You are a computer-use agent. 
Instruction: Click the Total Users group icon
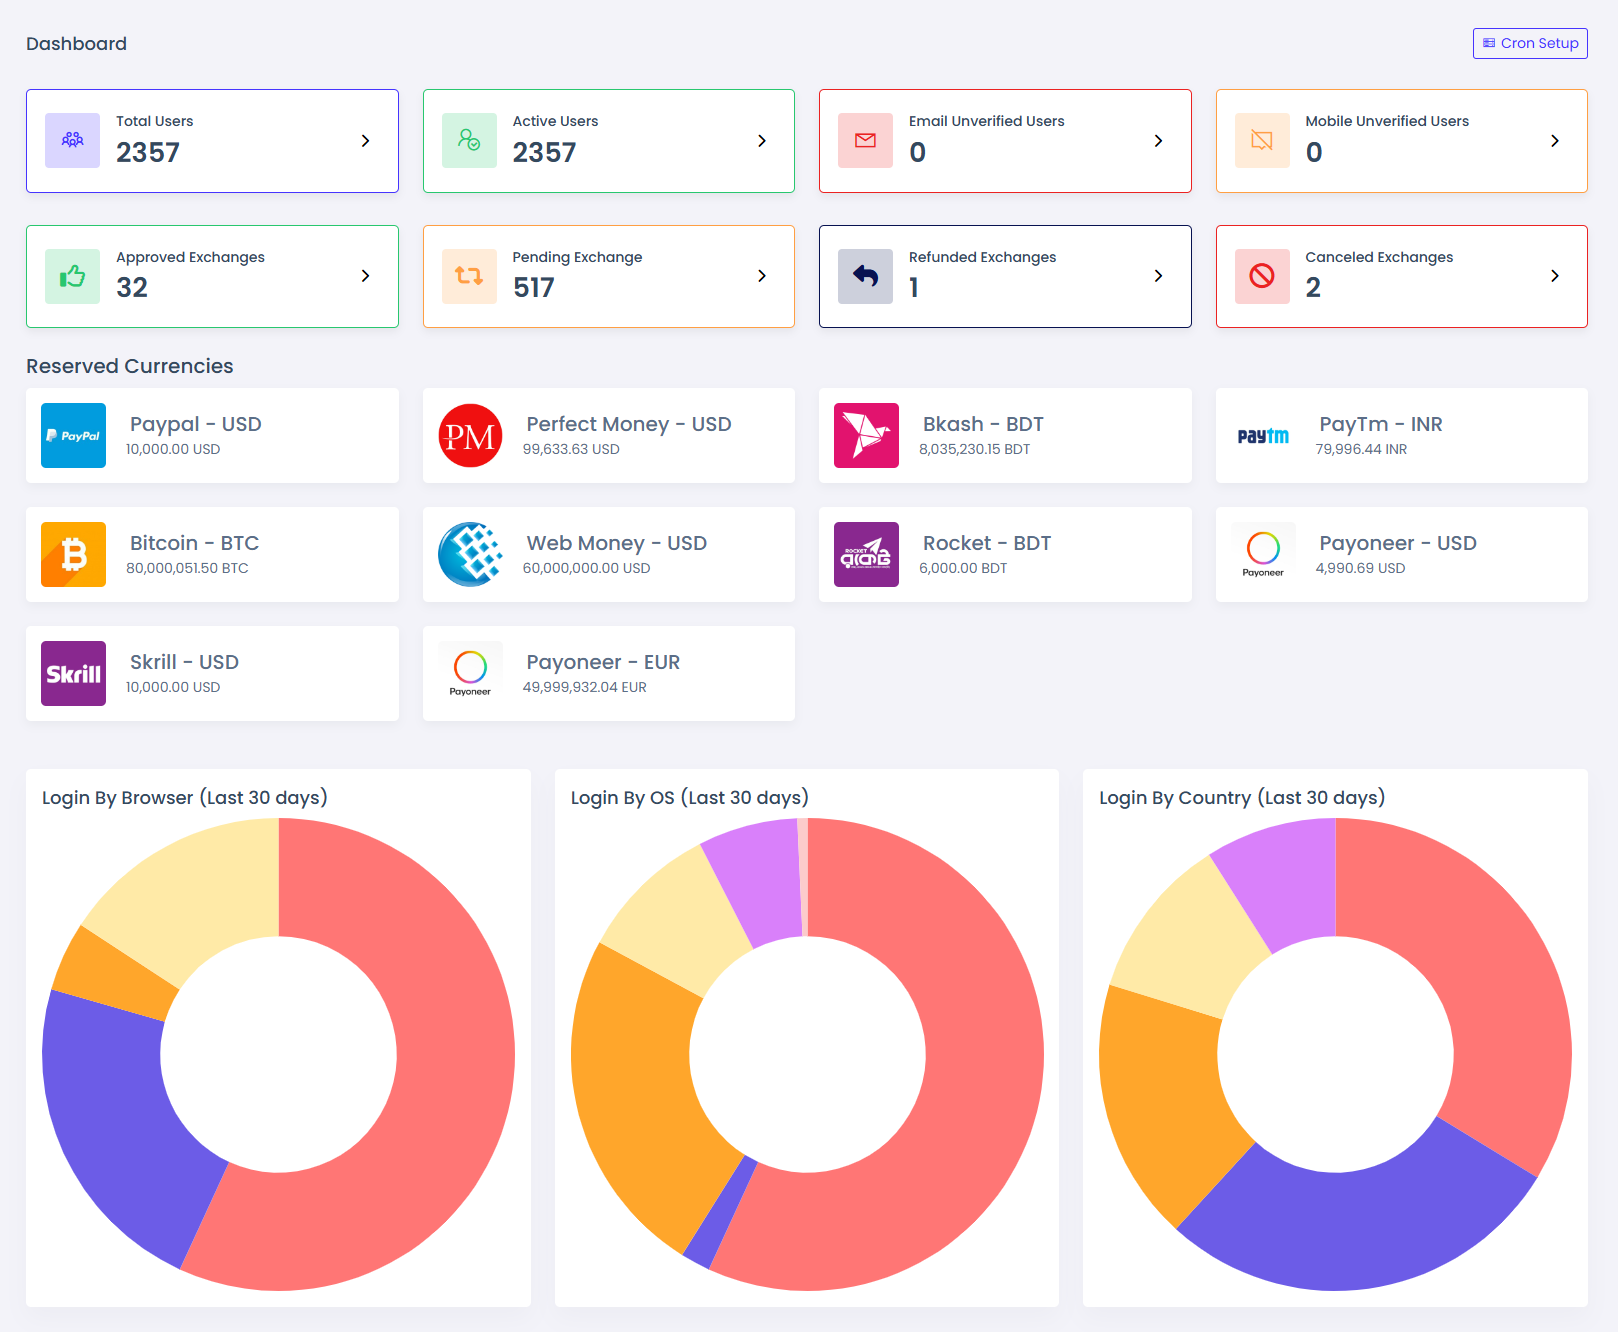72,140
